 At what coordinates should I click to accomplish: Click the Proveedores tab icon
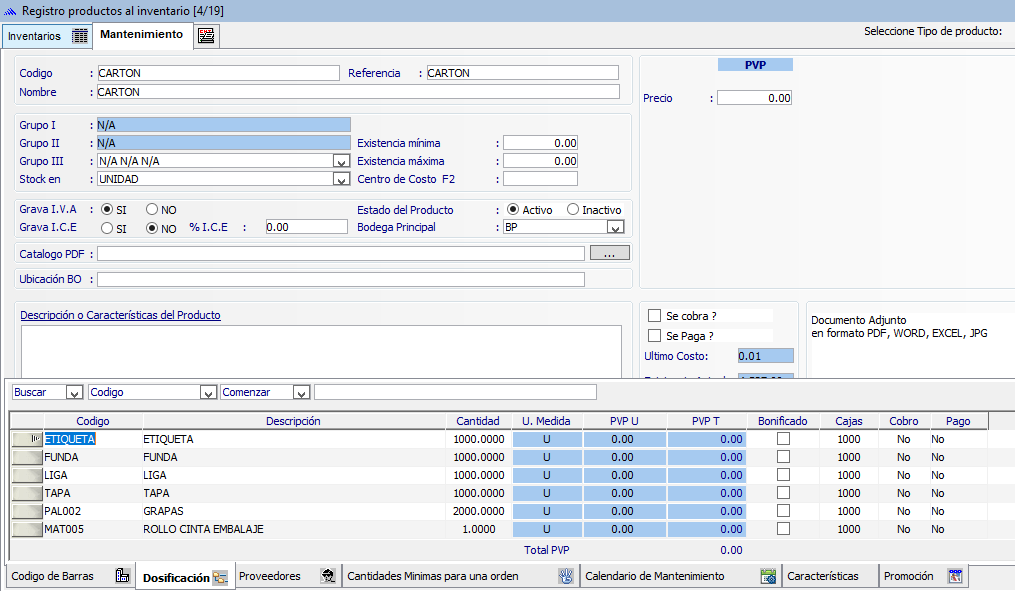pyautogui.click(x=328, y=576)
